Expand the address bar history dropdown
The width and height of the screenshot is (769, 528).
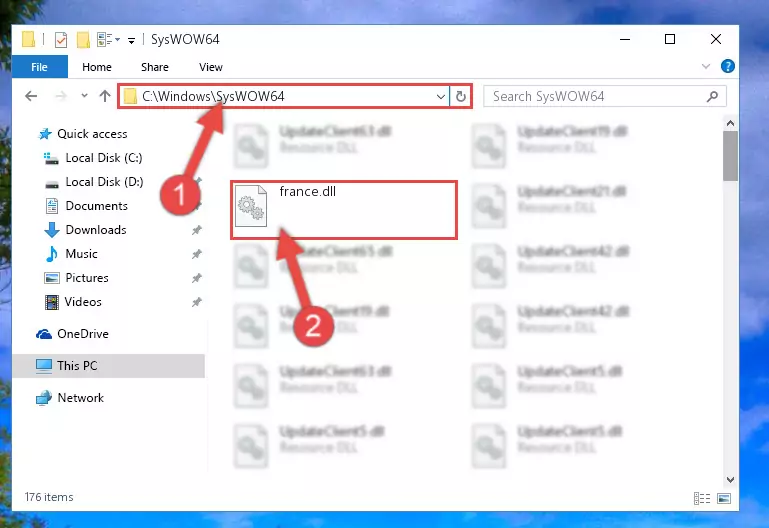click(441, 97)
